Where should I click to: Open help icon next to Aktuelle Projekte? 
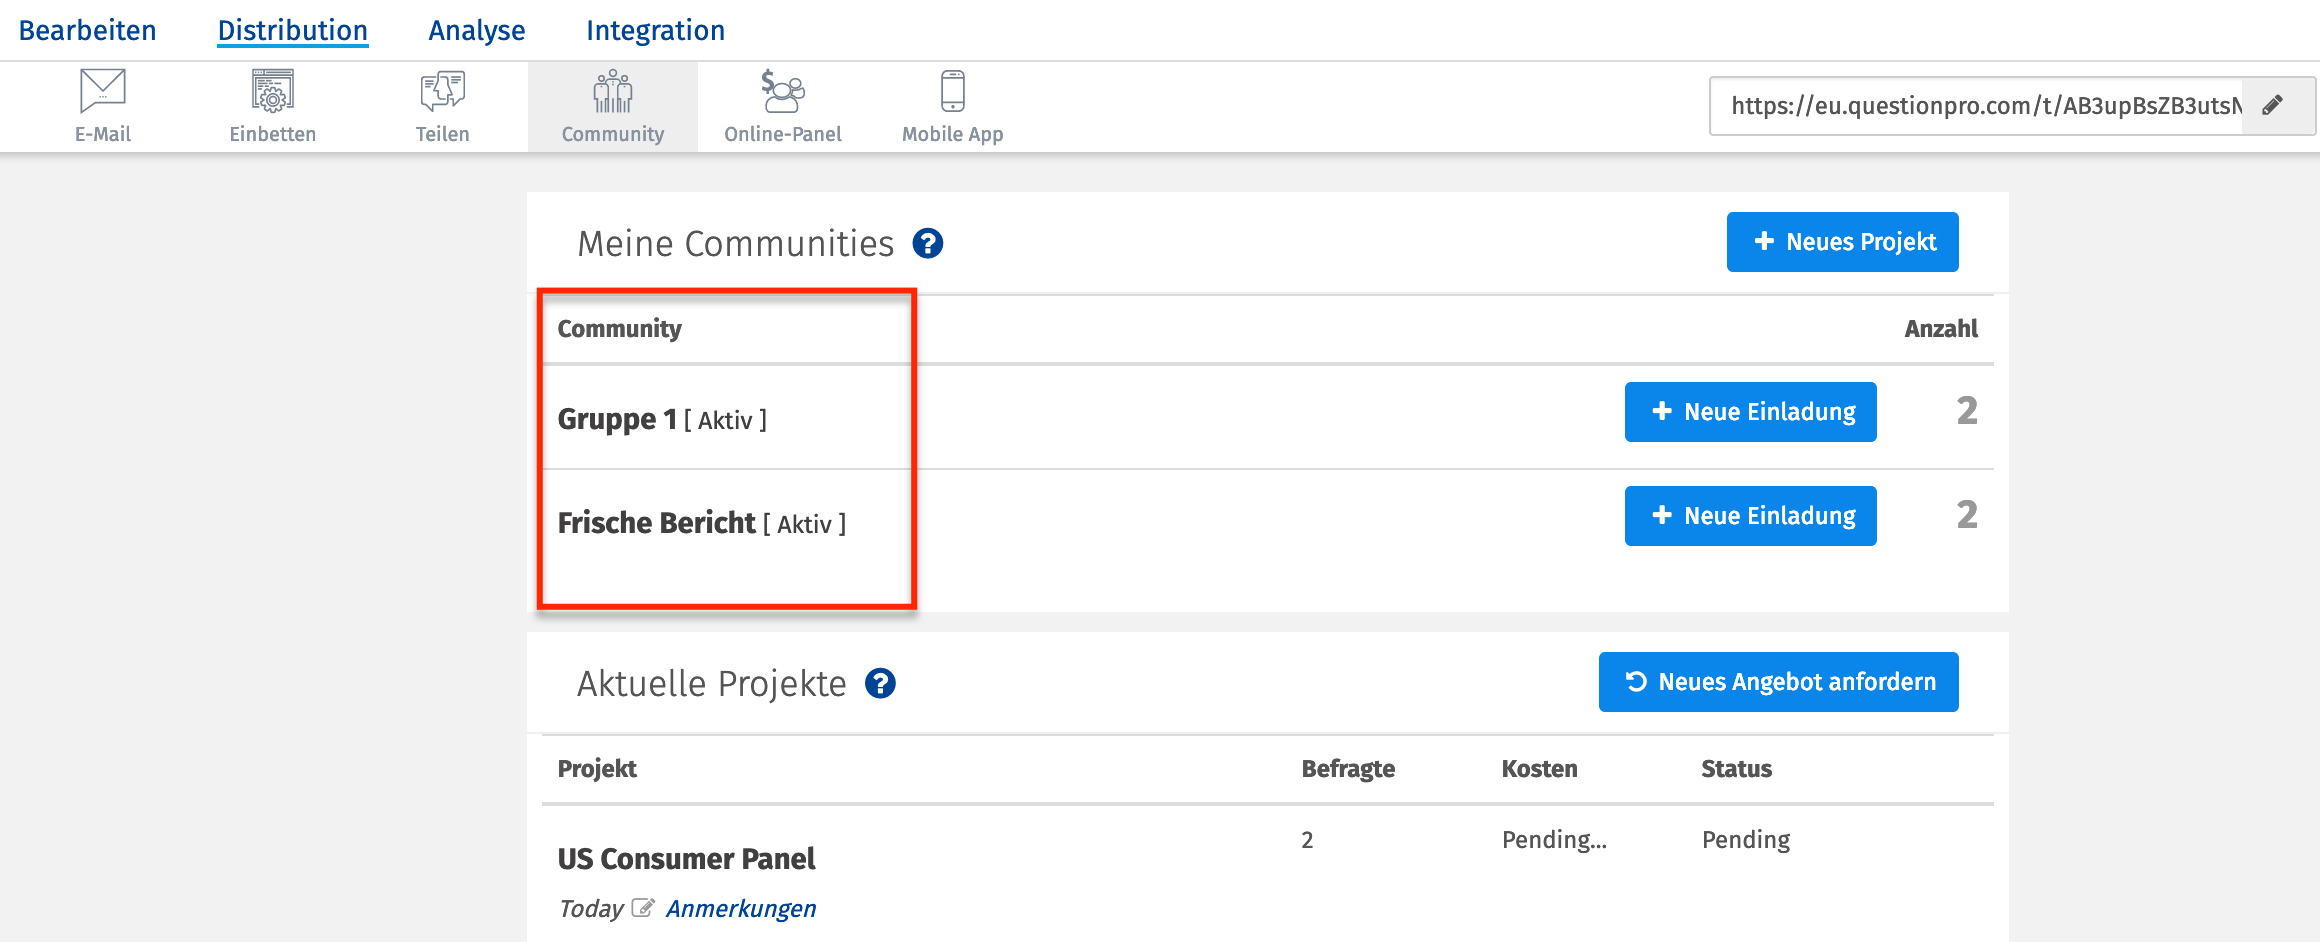coord(880,683)
